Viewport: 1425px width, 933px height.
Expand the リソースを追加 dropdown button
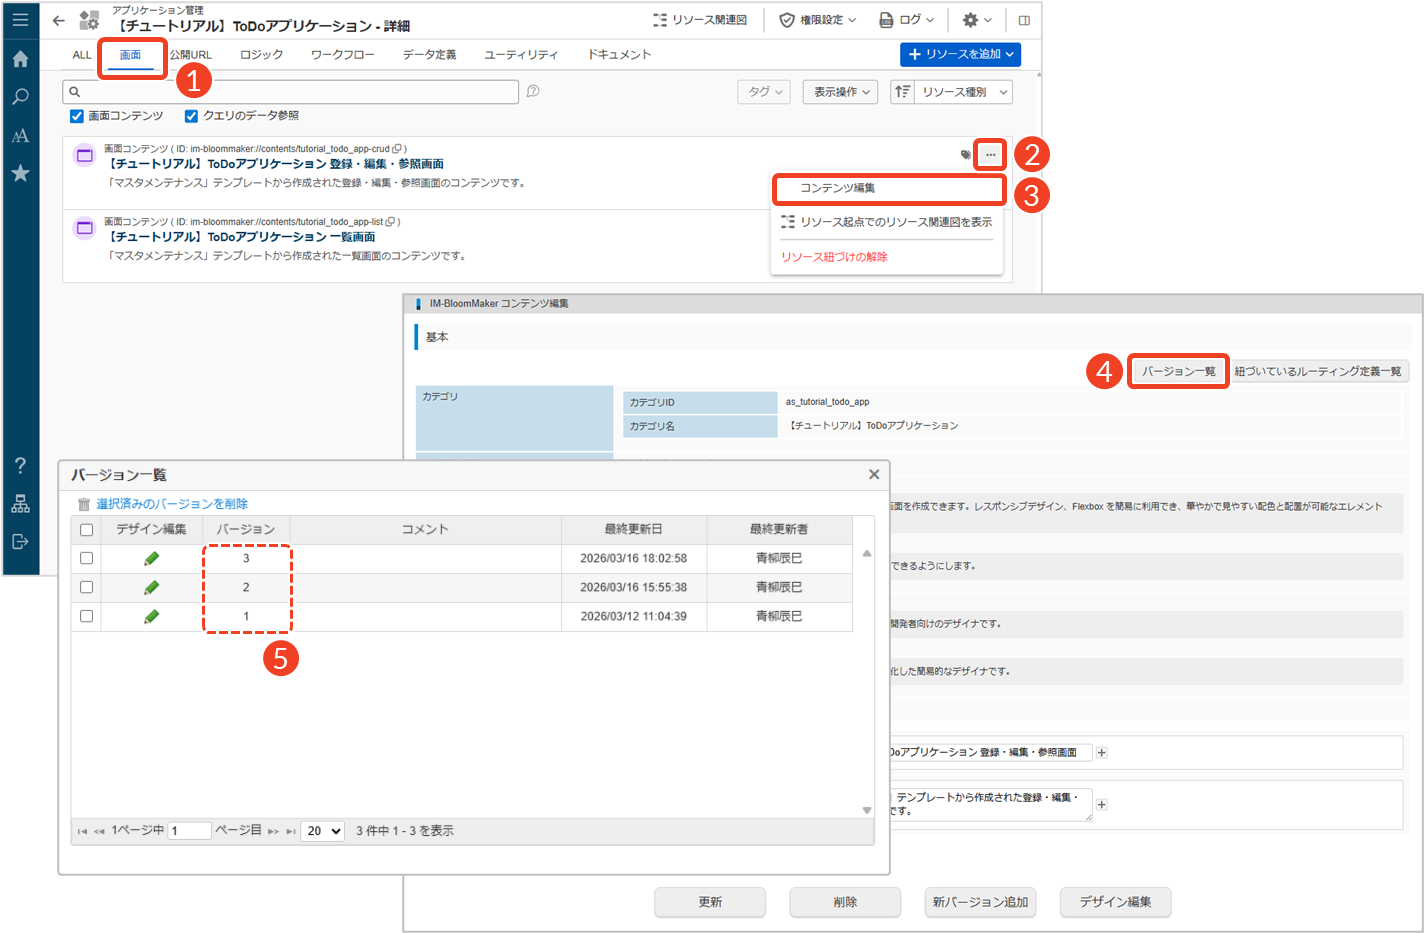coord(960,54)
